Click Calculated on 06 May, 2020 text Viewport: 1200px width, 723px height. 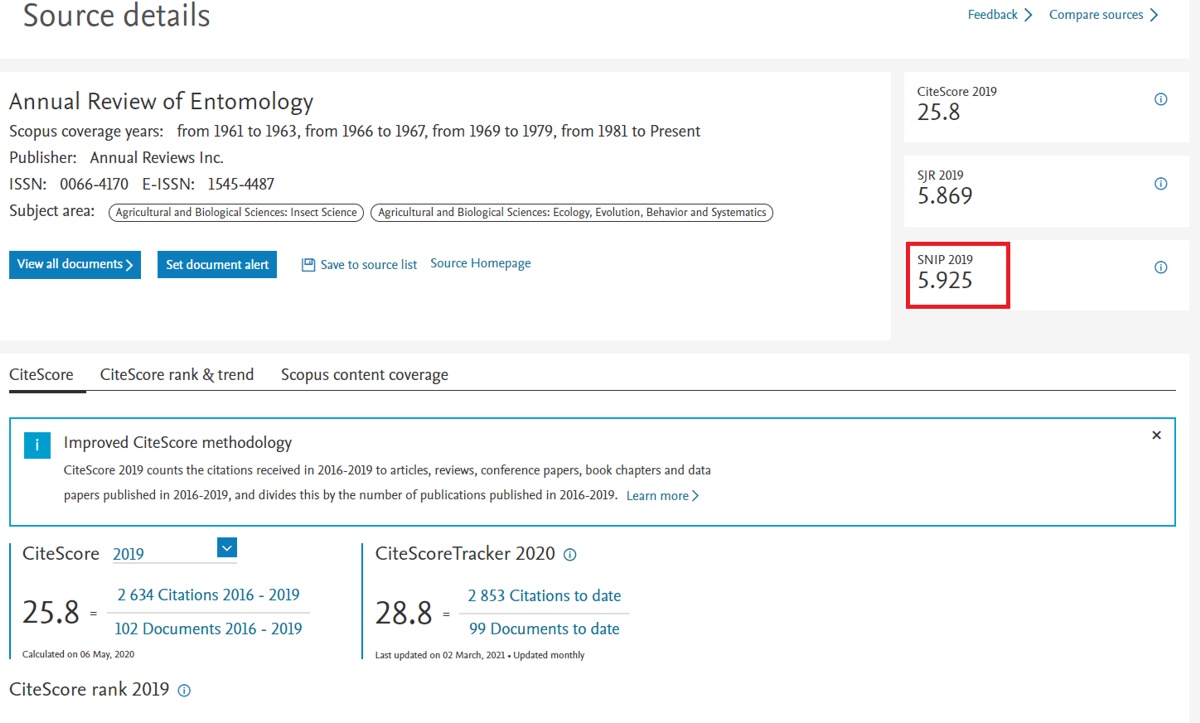[78, 654]
